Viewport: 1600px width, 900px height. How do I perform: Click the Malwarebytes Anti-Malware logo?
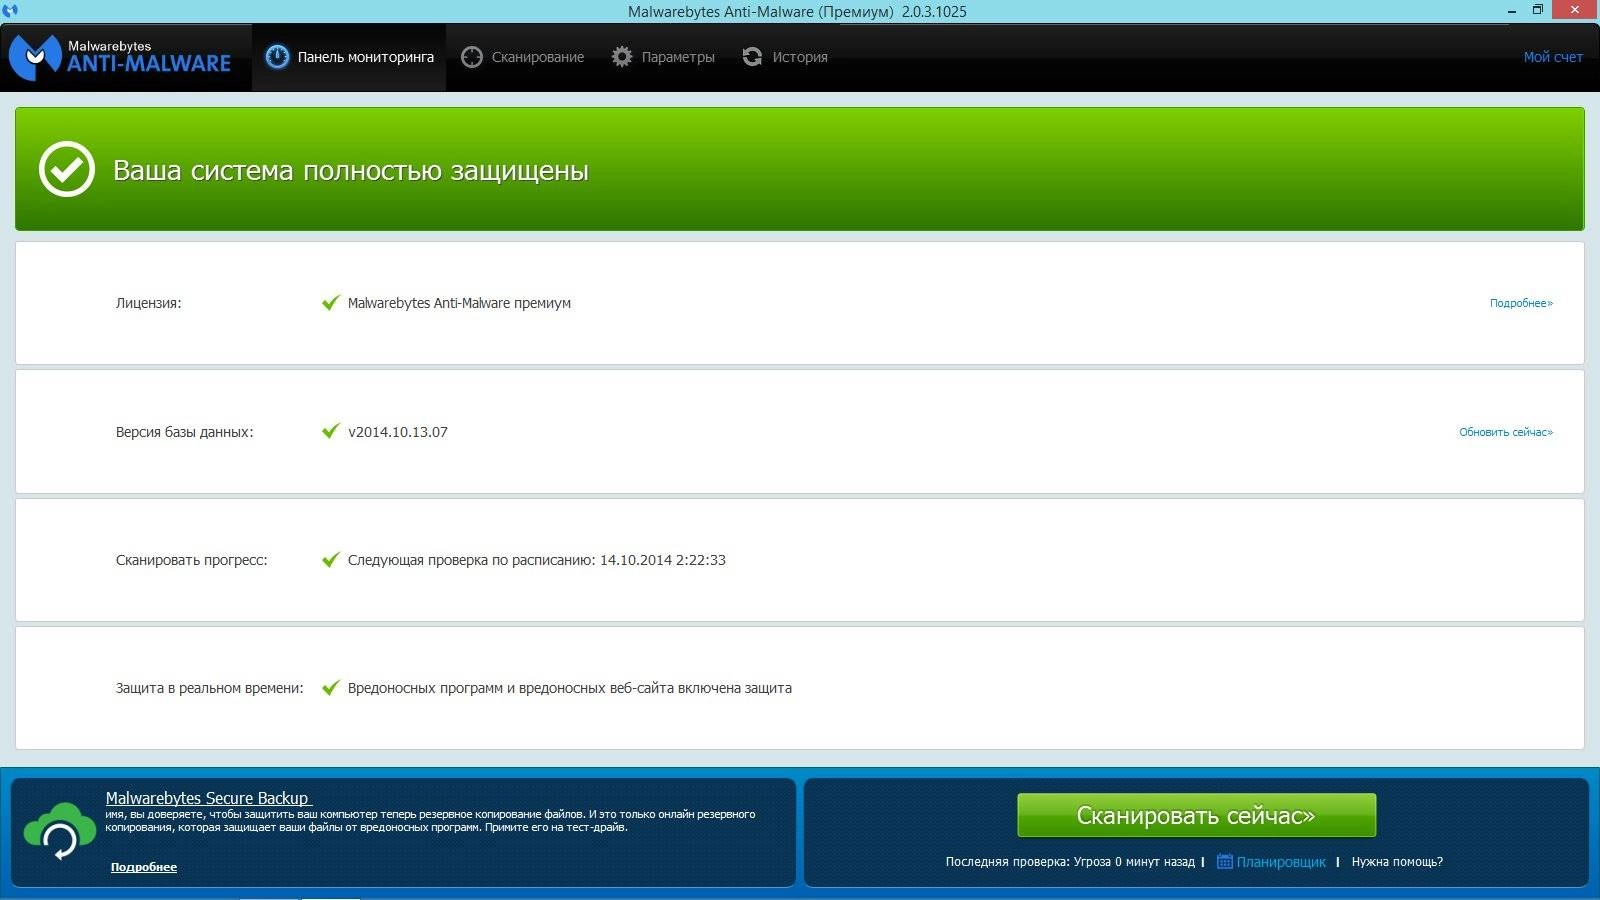pyautogui.click(x=121, y=57)
